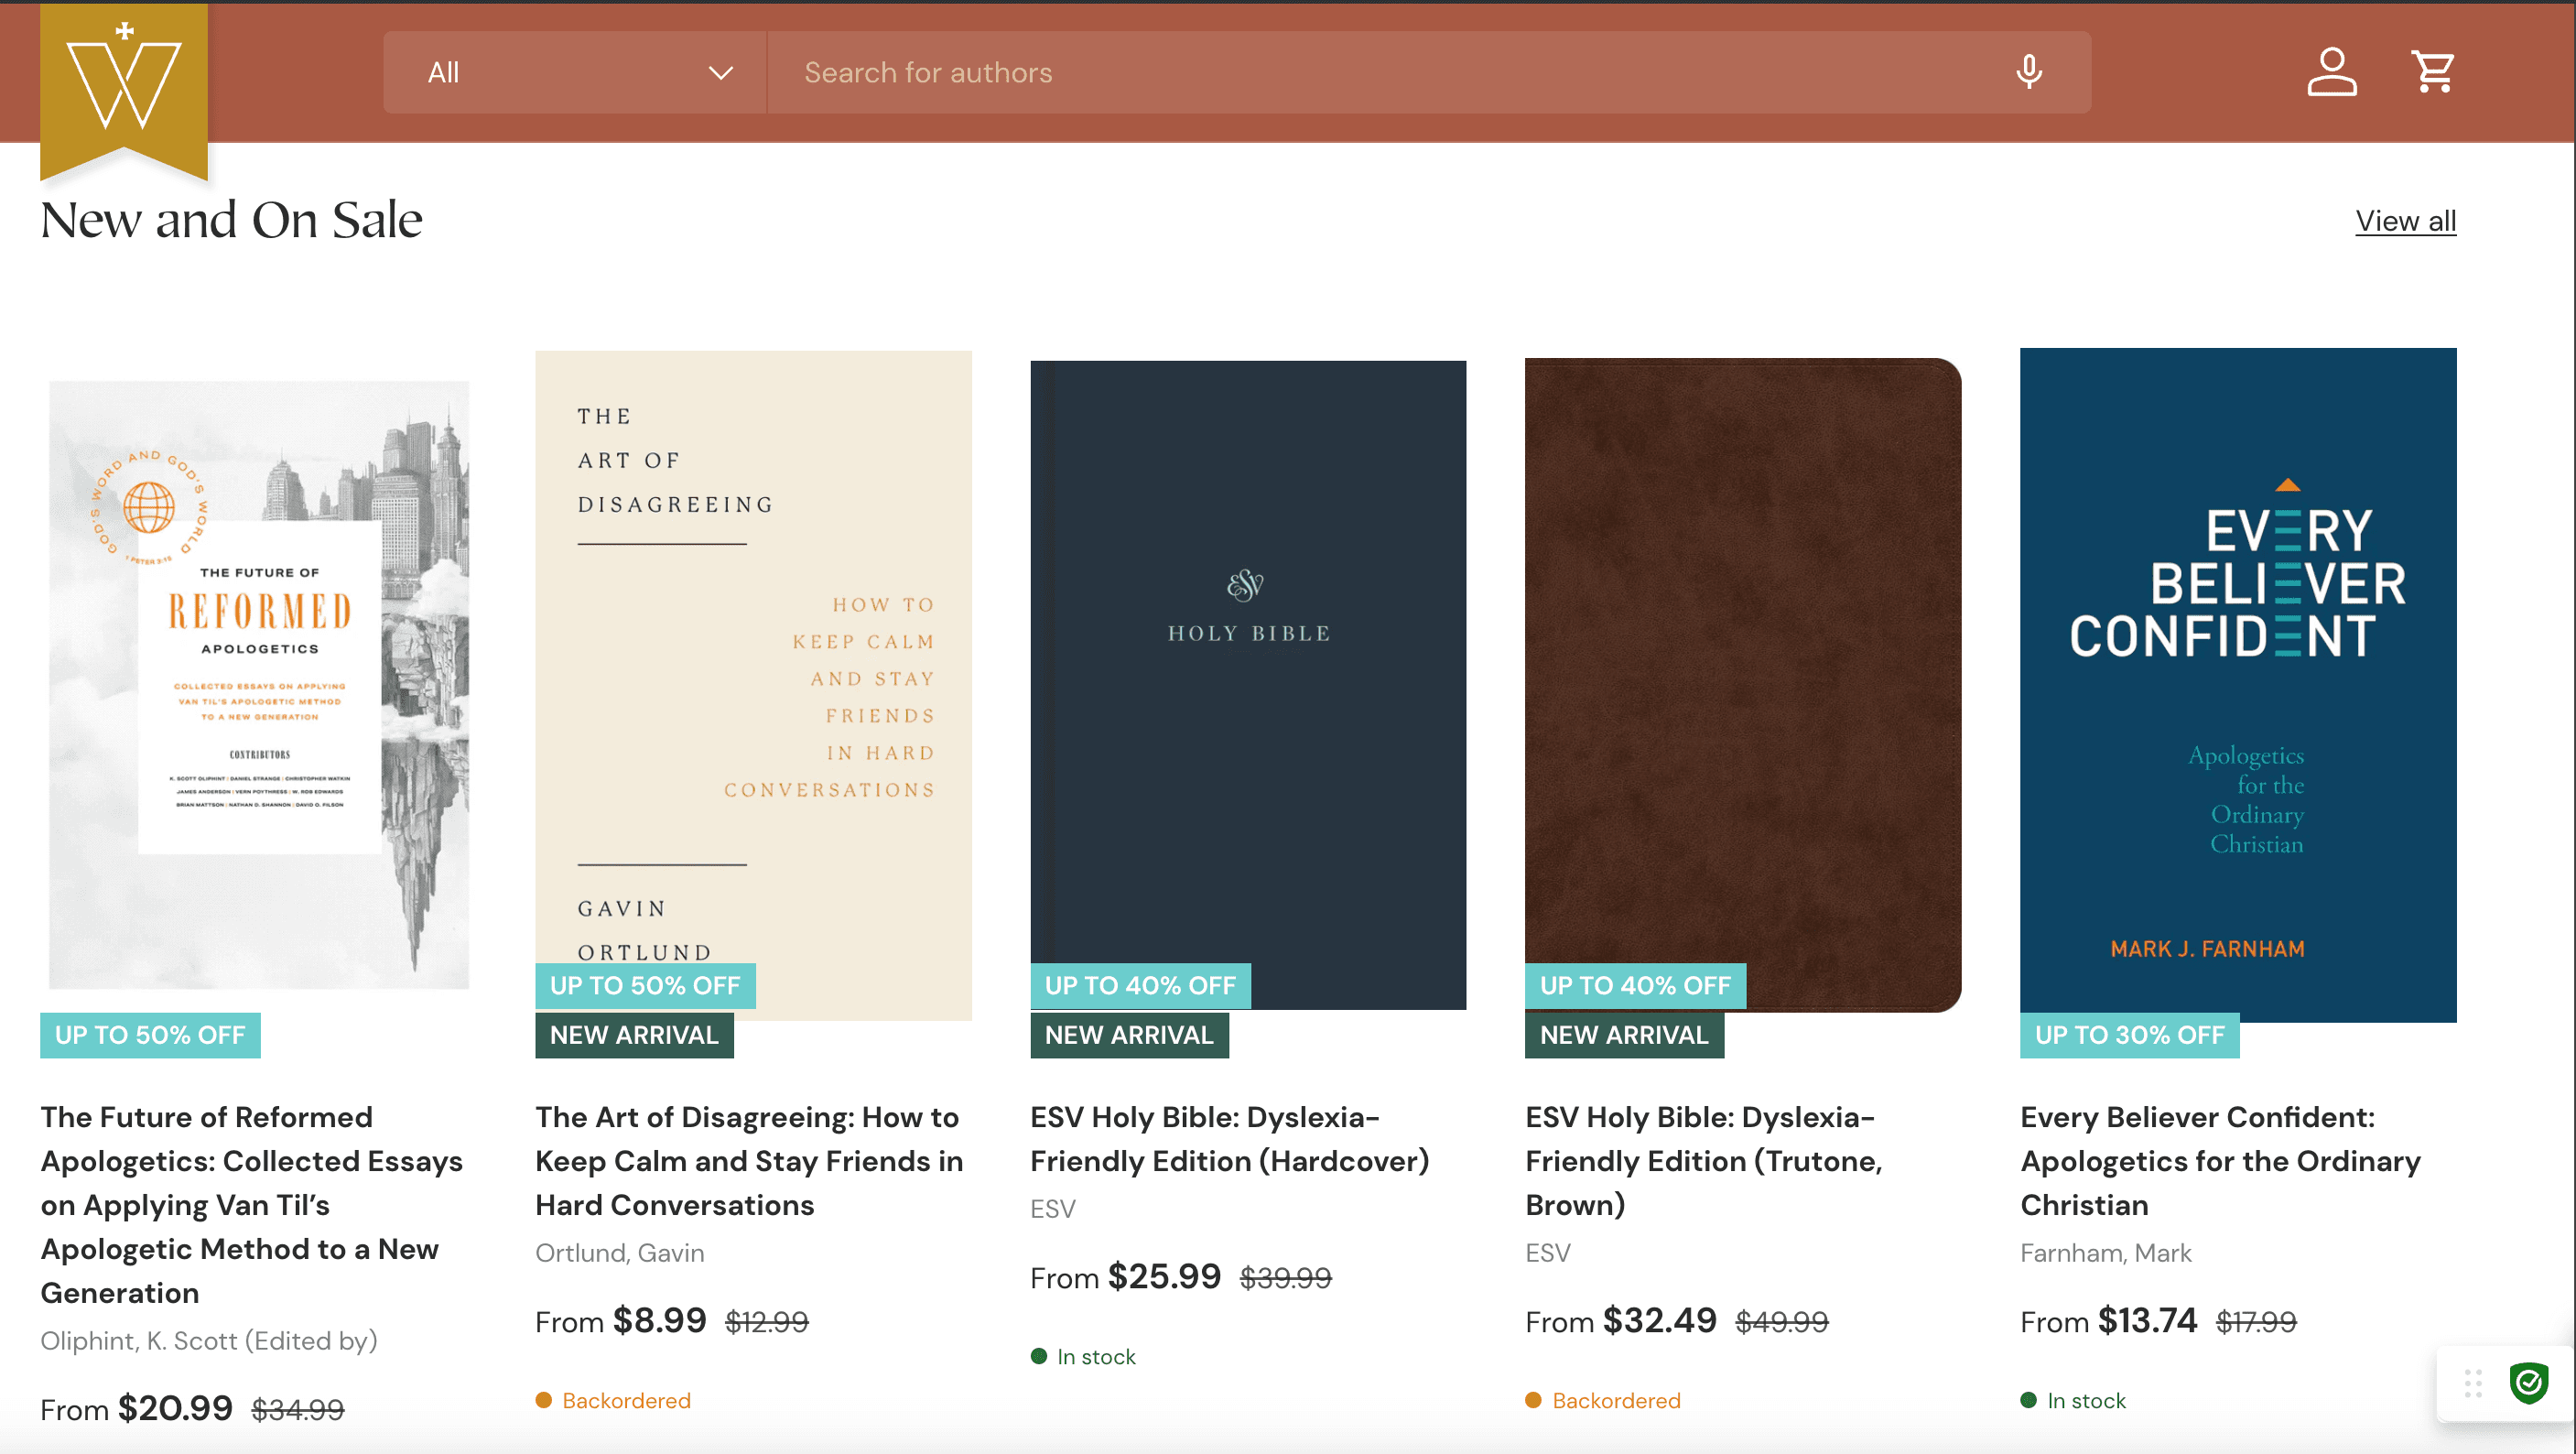Click the New and On Sale heading

pyautogui.click(x=231, y=220)
